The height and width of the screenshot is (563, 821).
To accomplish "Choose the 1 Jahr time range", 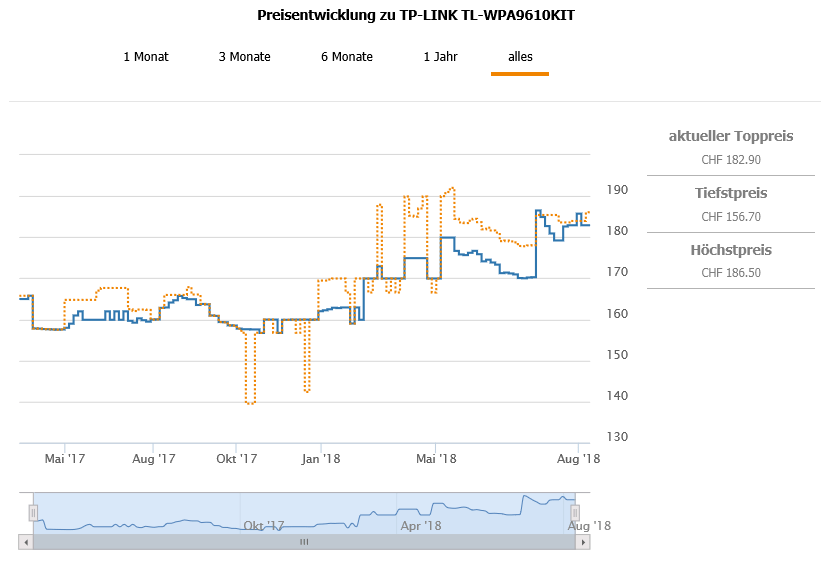I will click(x=440, y=57).
